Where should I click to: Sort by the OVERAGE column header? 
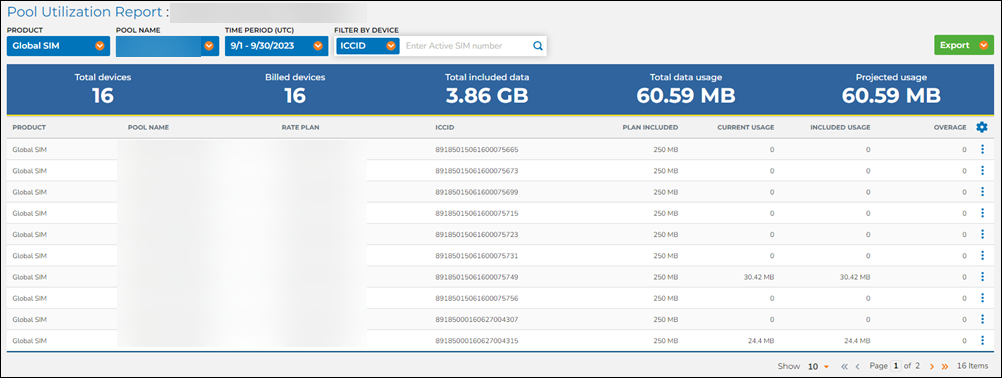click(x=950, y=127)
